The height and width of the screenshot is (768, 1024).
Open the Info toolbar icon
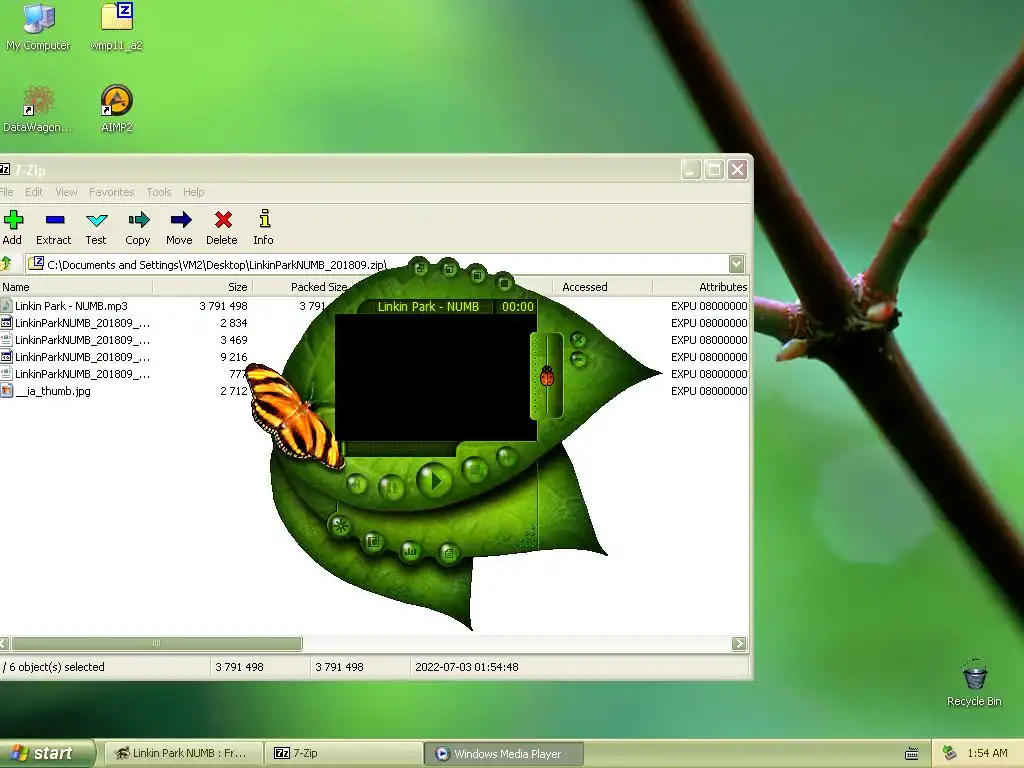click(264, 219)
